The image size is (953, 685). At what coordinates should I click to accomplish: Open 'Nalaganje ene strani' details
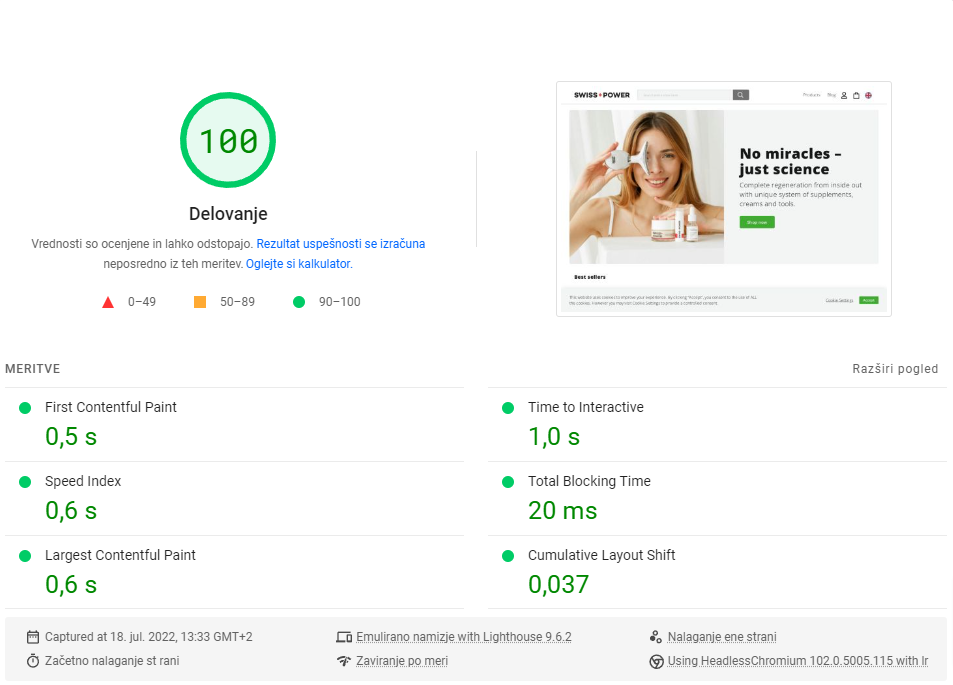pos(722,636)
